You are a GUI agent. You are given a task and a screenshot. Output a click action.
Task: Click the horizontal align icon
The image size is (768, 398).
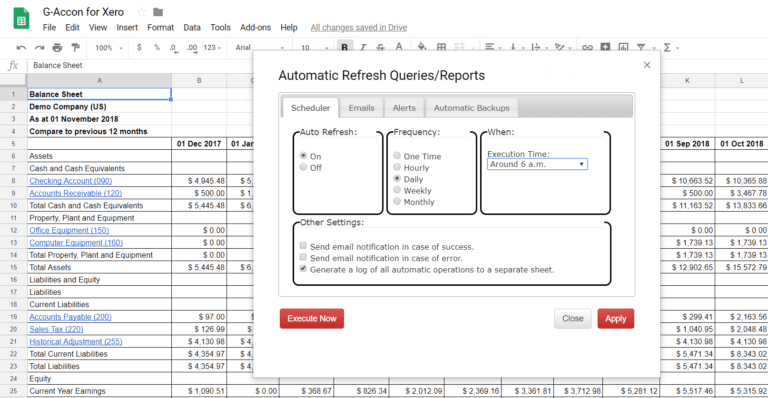(489, 47)
